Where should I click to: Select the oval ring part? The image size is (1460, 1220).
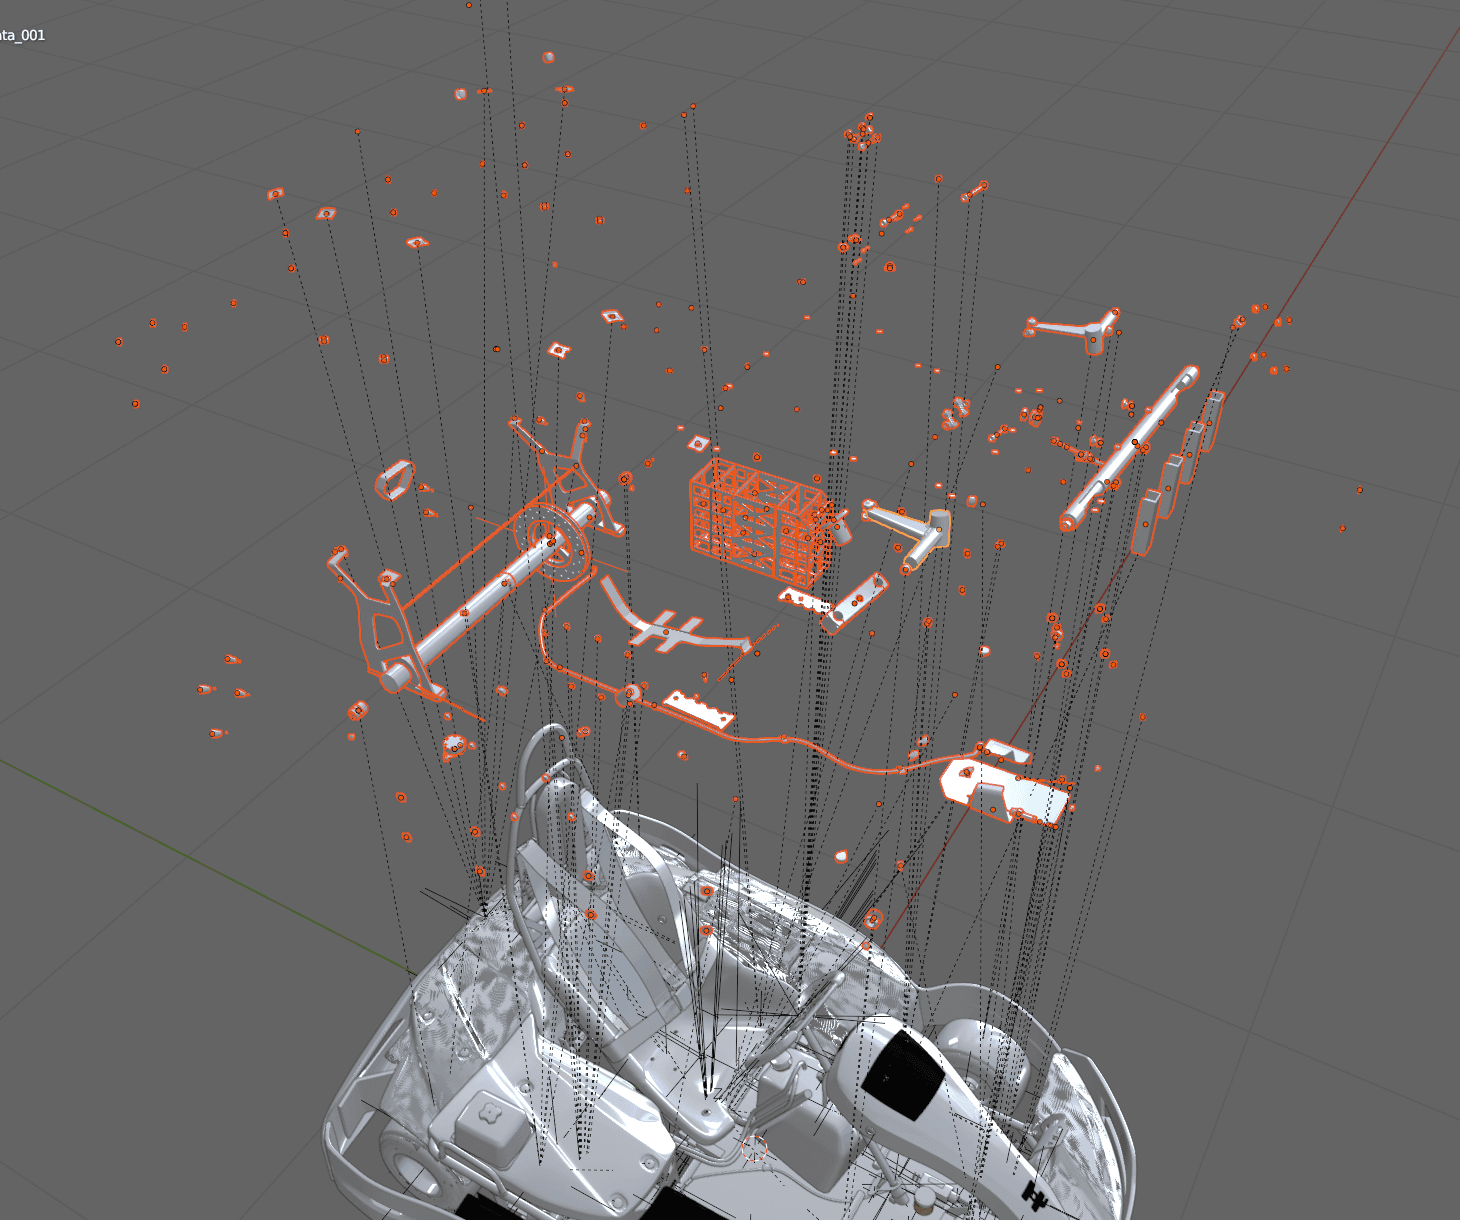(393, 480)
